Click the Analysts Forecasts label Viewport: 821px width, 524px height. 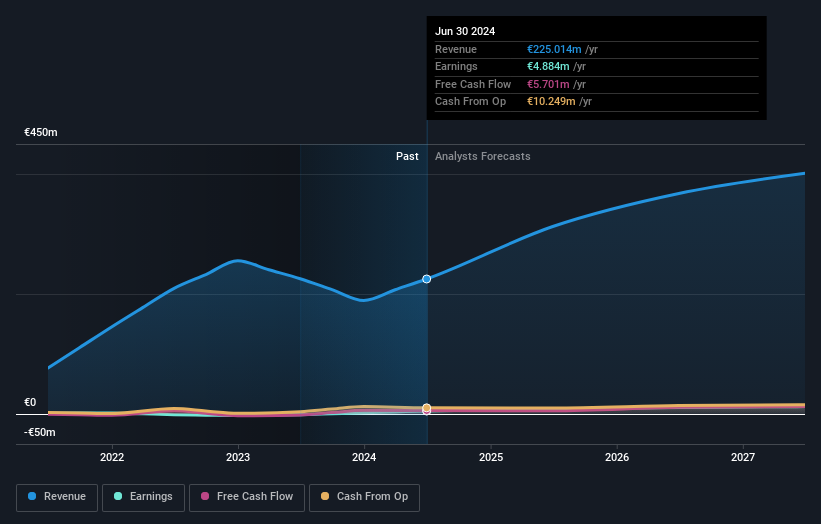click(x=482, y=157)
